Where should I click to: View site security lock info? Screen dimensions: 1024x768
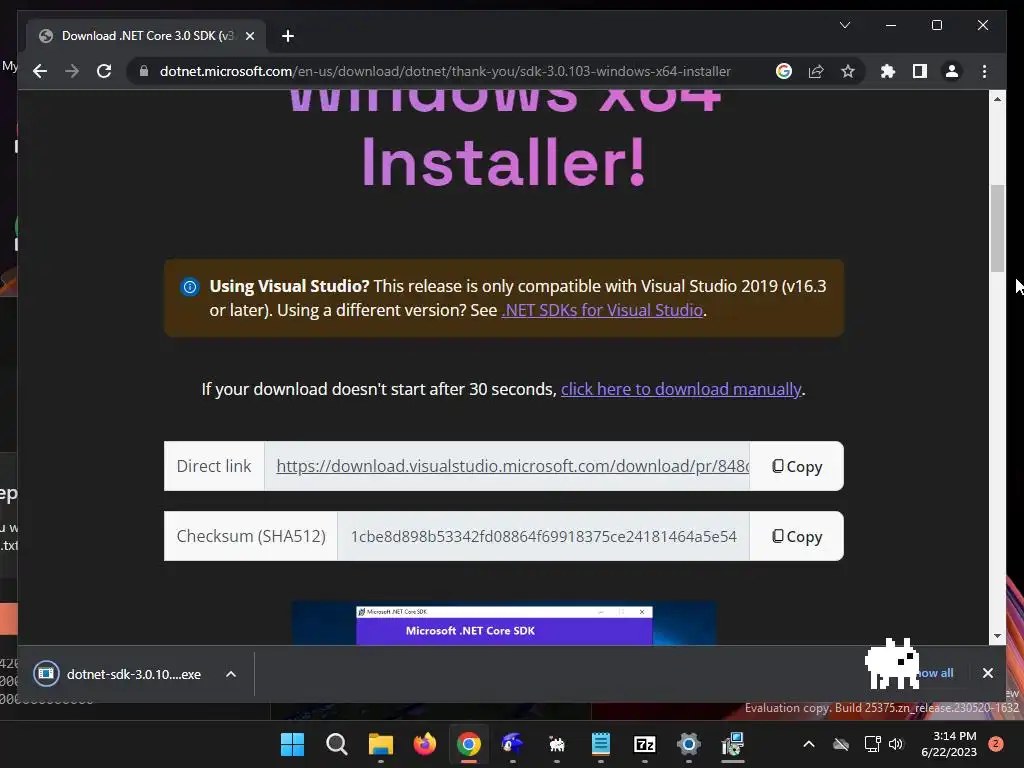(x=144, y=71)
